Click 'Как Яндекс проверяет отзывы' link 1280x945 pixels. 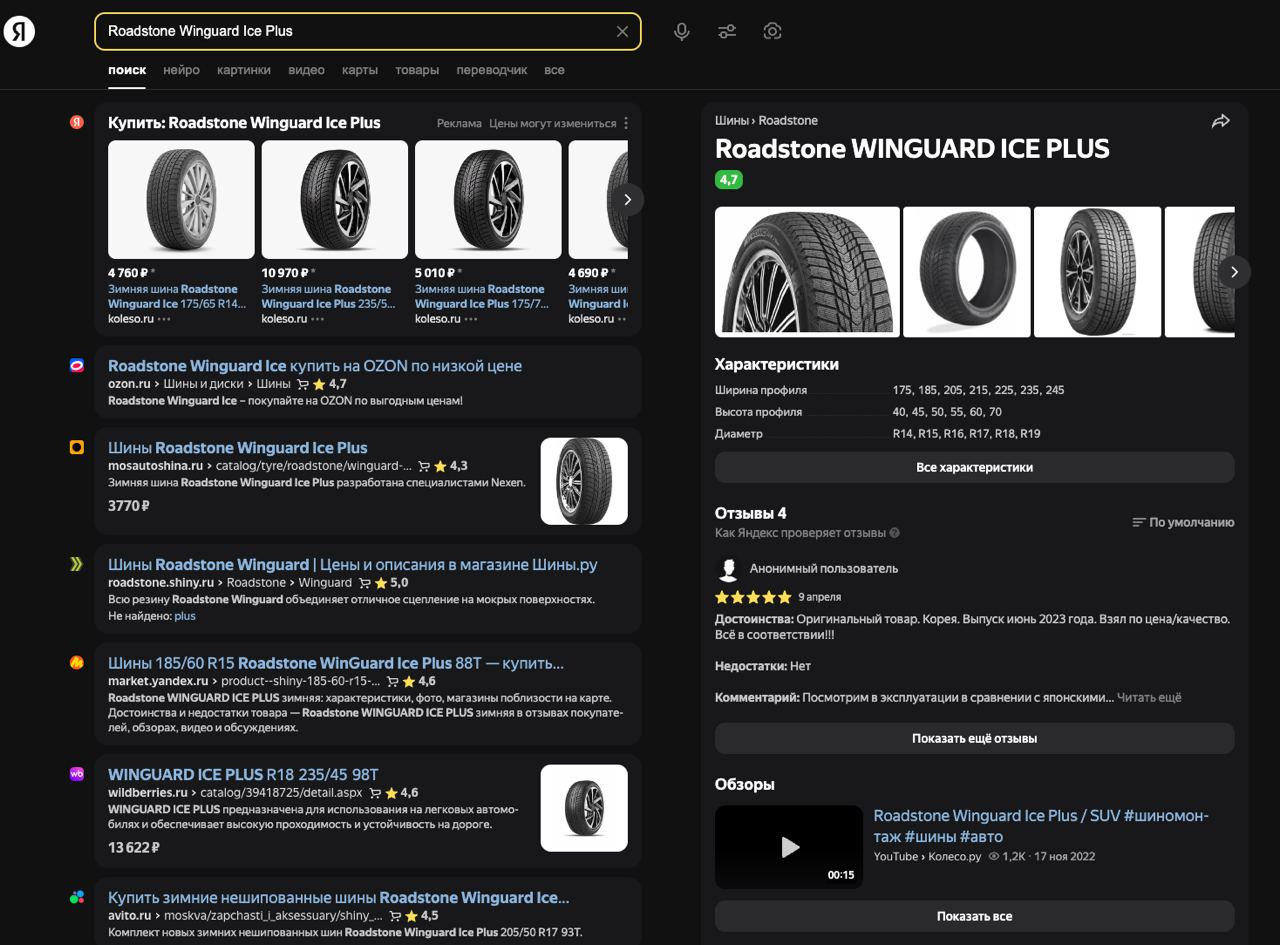point(800,533)
